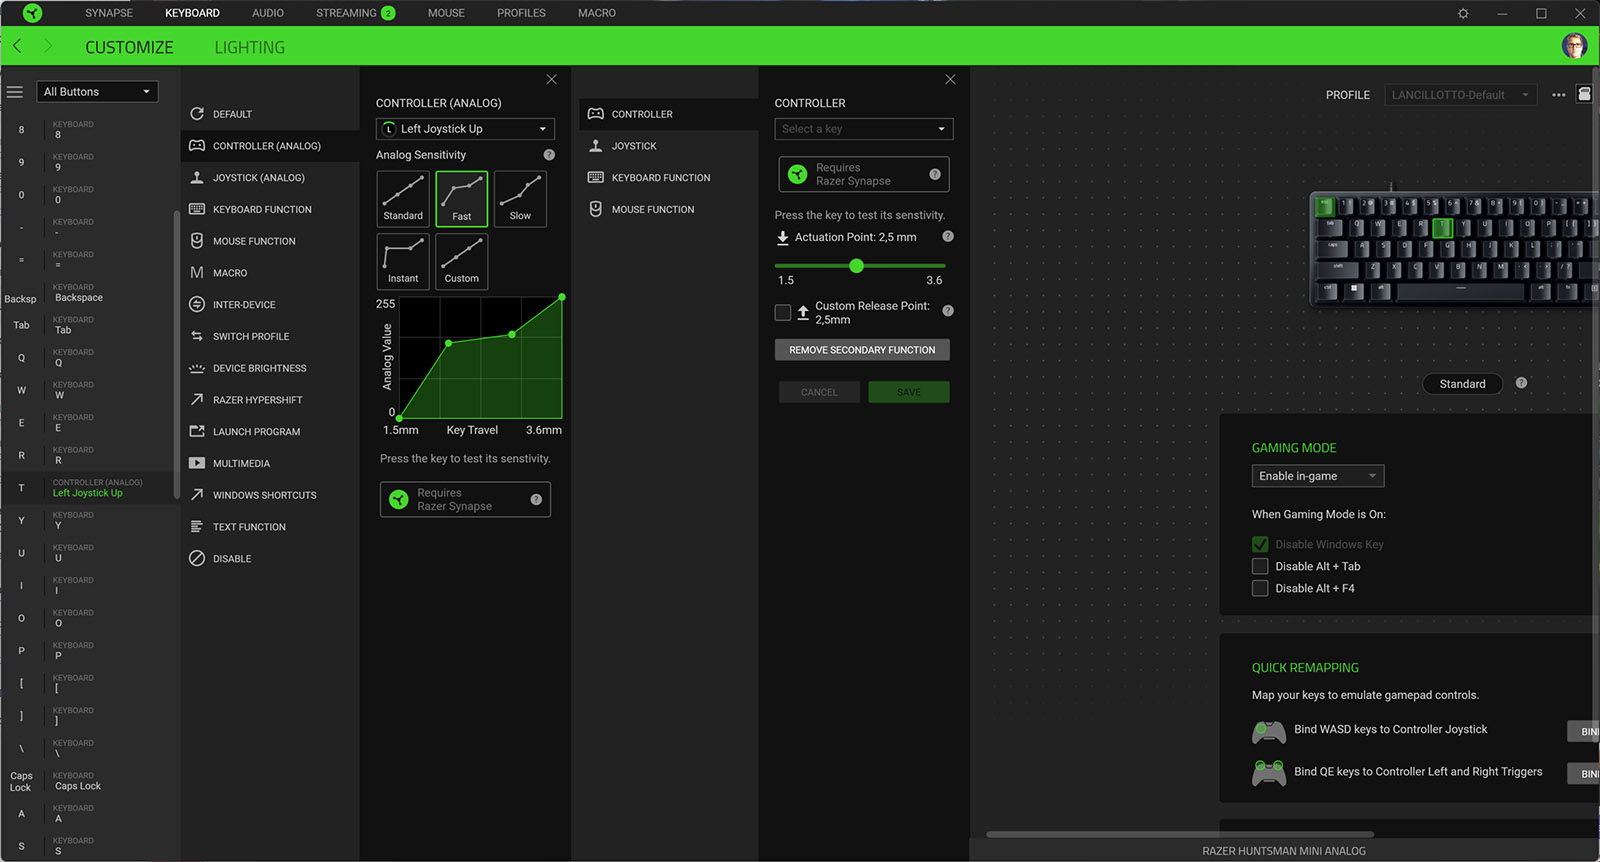
Task: Switch to Audio tab
Action: (x=268, y=13)
